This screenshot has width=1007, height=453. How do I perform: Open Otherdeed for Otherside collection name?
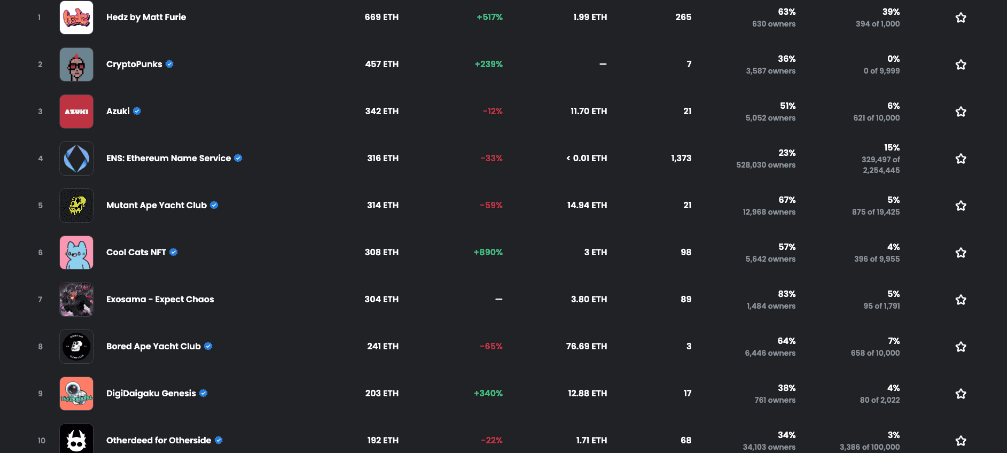158,440
